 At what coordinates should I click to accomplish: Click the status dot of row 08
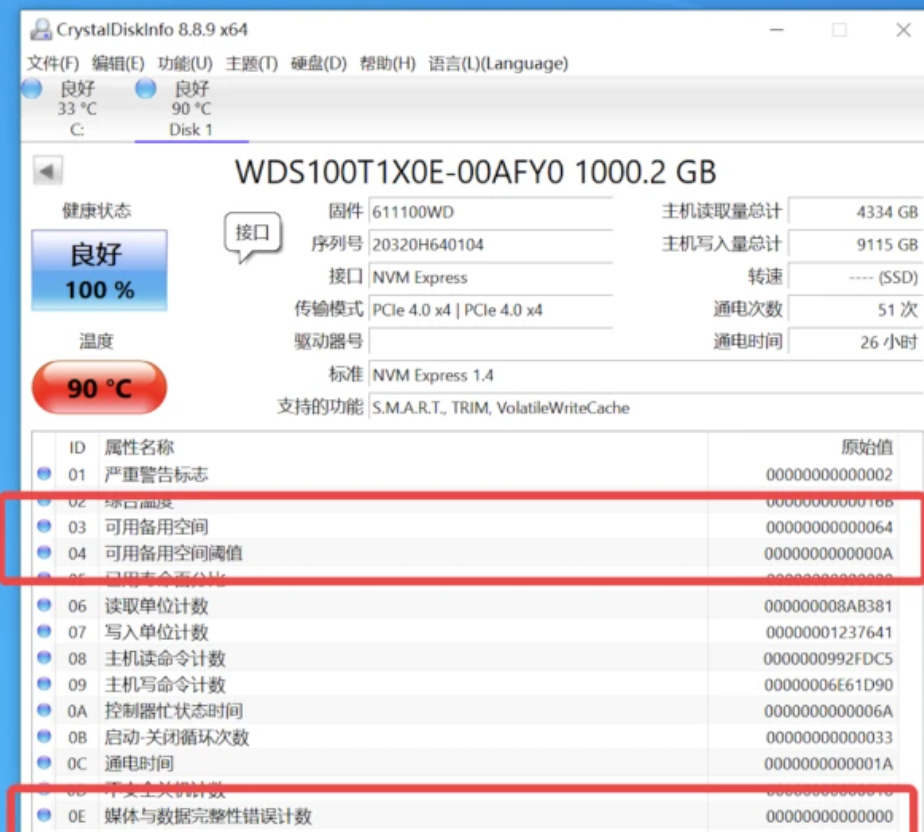(44, 657)
